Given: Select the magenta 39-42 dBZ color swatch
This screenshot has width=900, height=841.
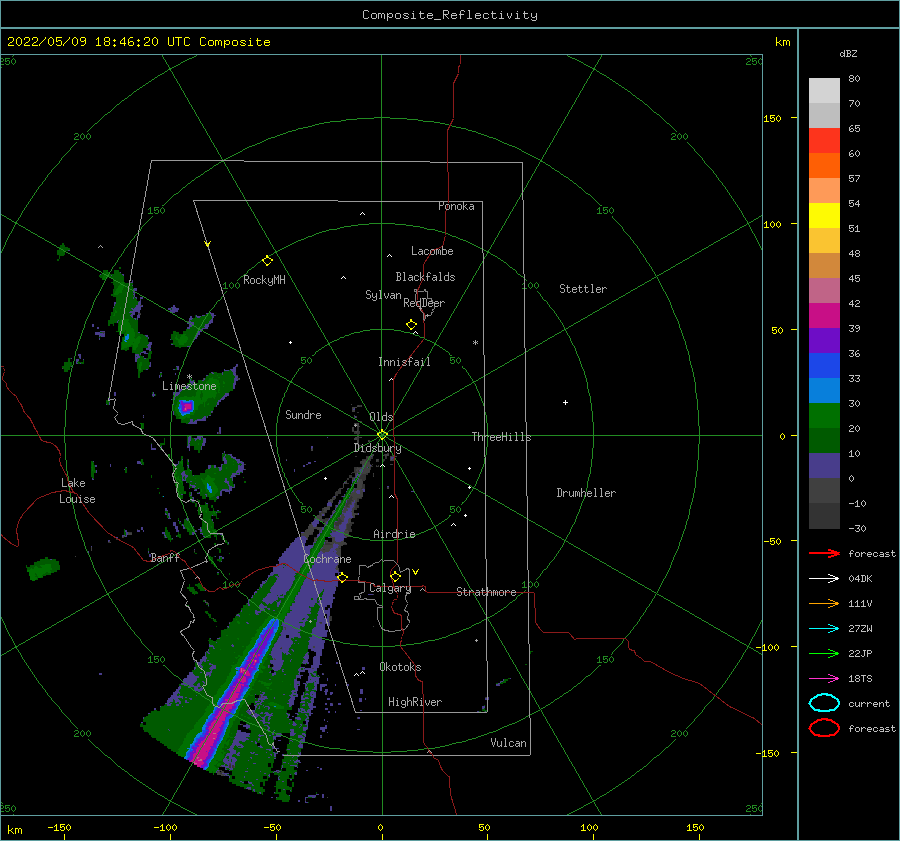Looking at the screenshot, I should pos(824,315).
